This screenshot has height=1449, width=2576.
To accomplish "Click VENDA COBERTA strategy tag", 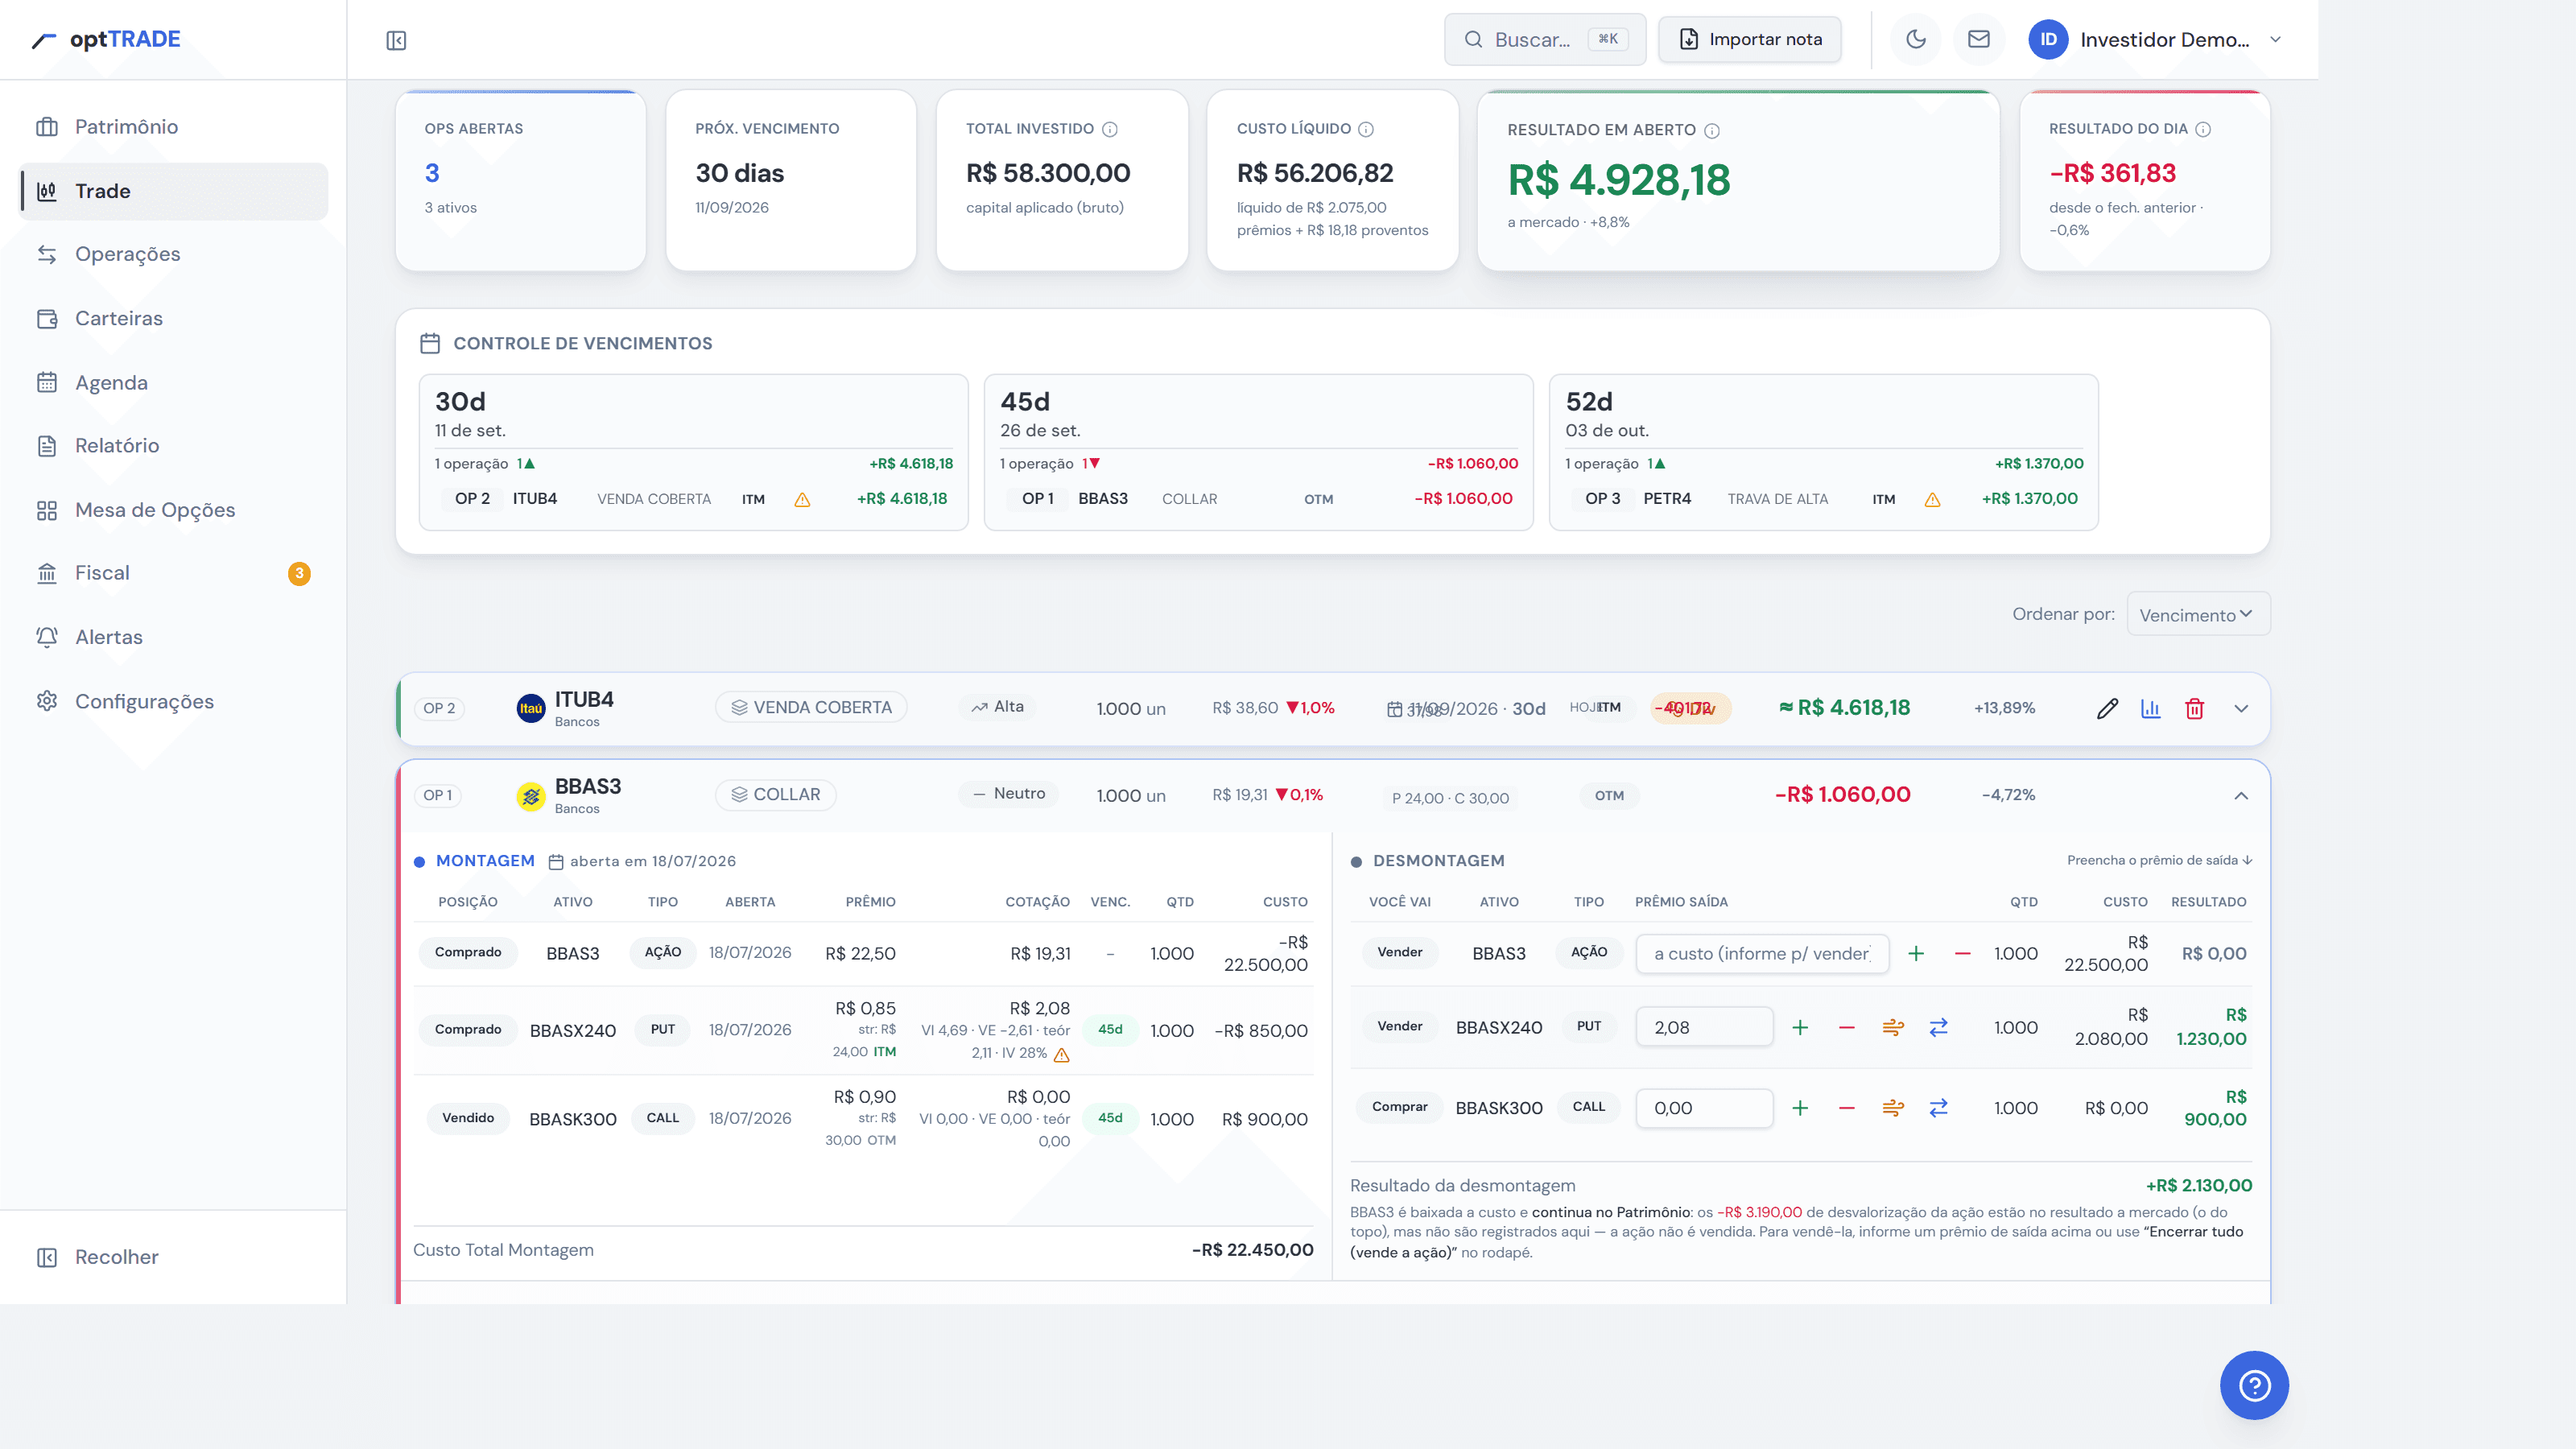I will (811, 707).
